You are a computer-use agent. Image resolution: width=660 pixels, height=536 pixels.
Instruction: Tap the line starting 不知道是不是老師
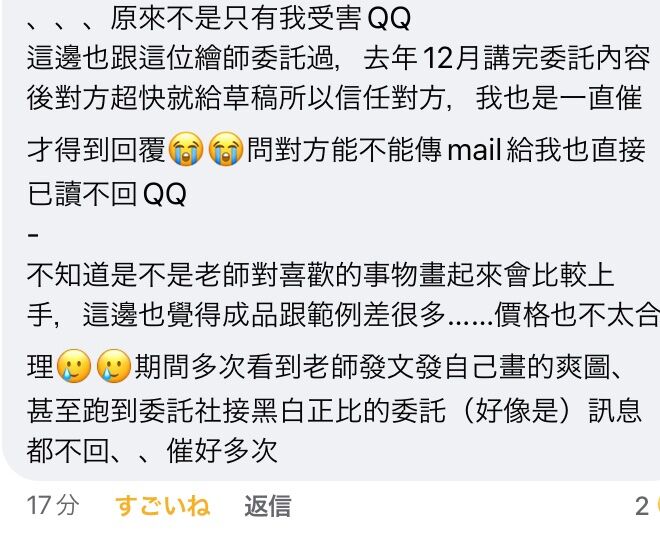point(320,275)
